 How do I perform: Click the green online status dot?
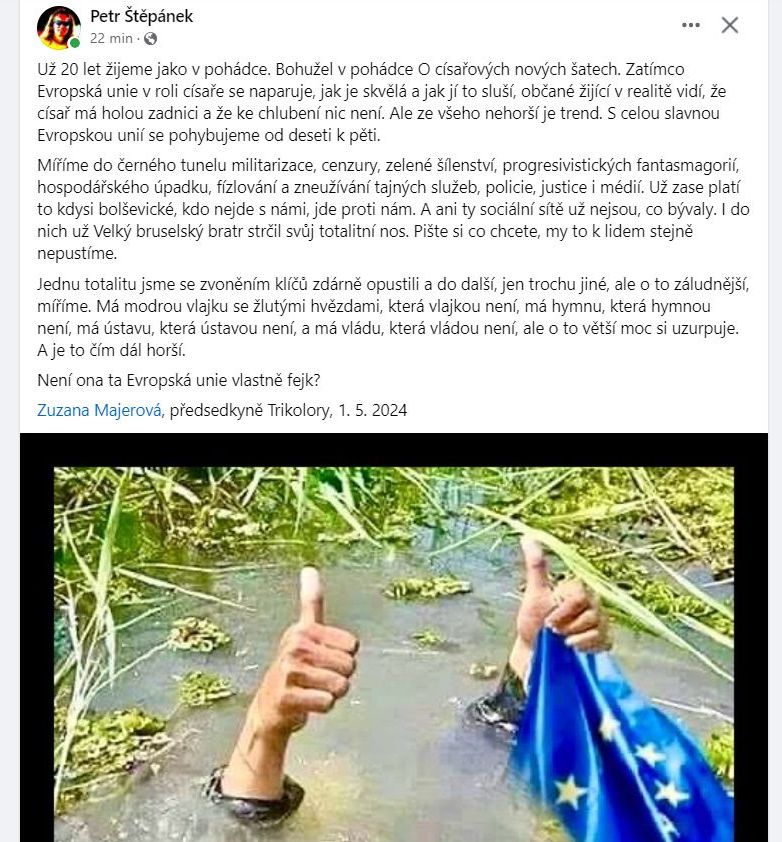tap(75, 43)
